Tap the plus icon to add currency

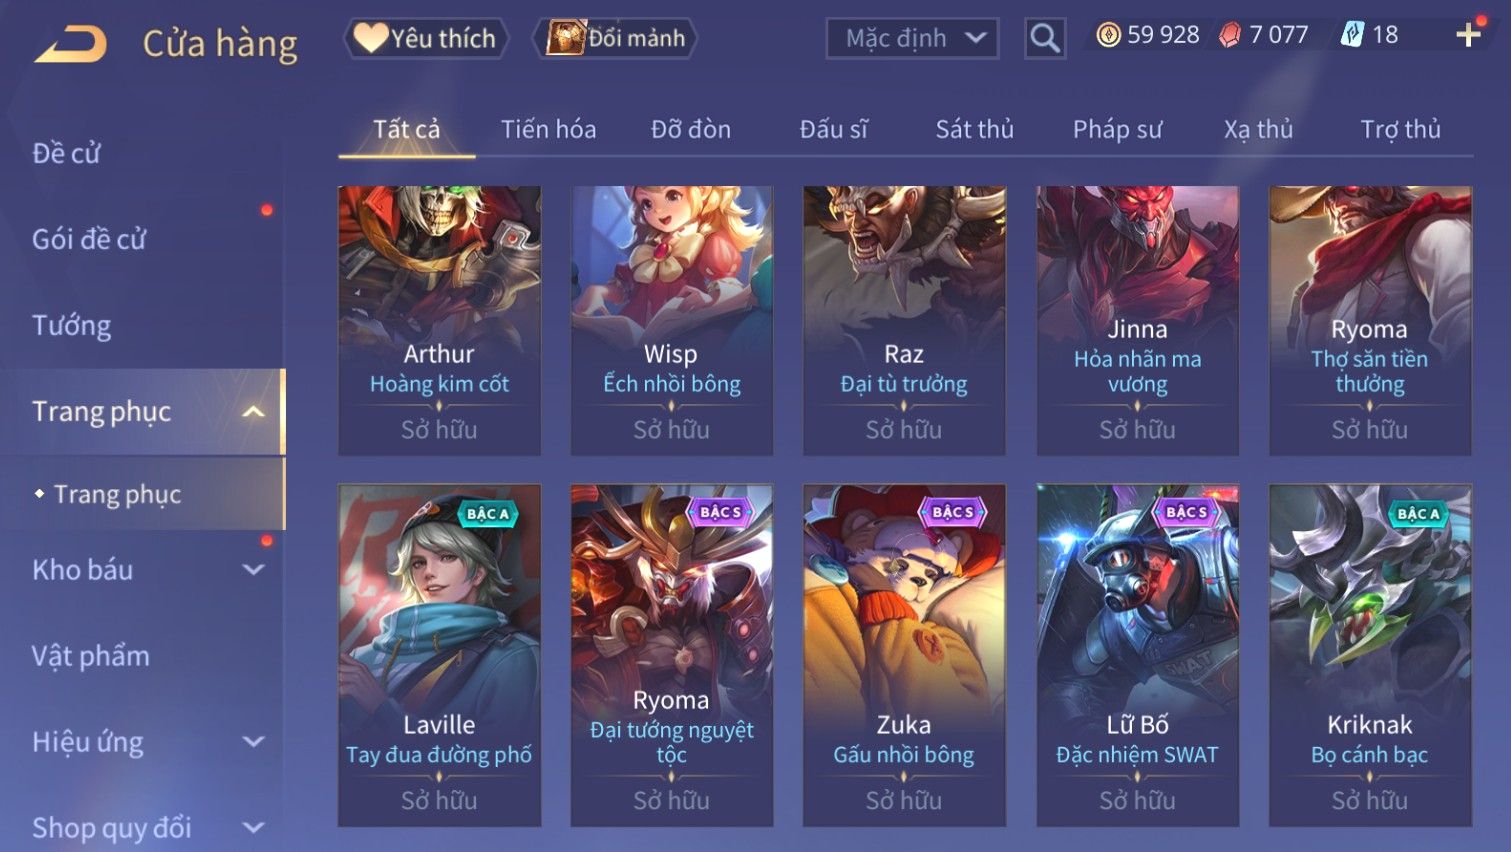1468,35
